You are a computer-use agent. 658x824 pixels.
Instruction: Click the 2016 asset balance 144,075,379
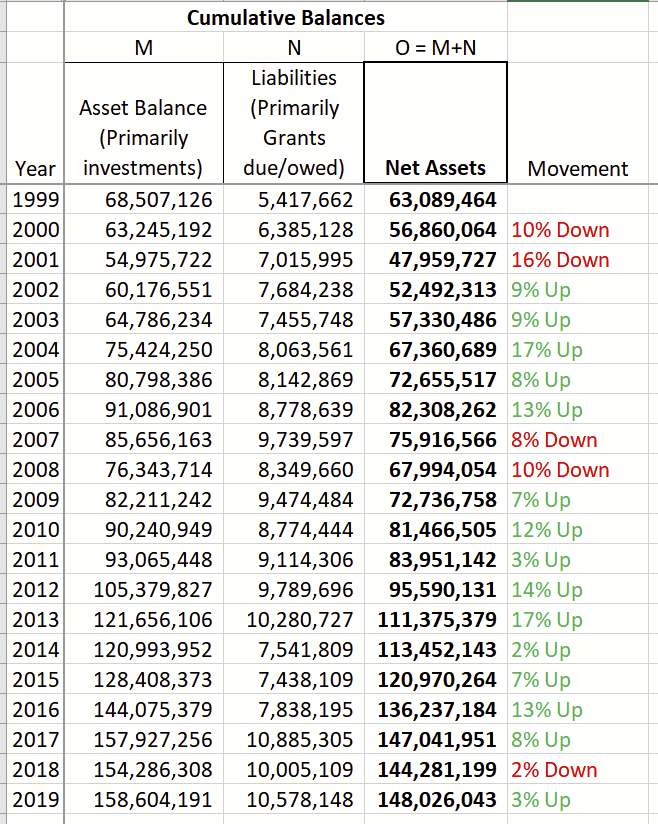tap(152, 710)
